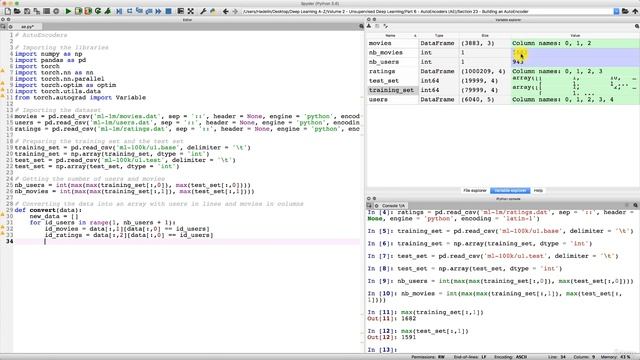The width and height of the screenshot is (640, 360).
Task: Select the ae.py editor tab
Action: coord(28,27)
